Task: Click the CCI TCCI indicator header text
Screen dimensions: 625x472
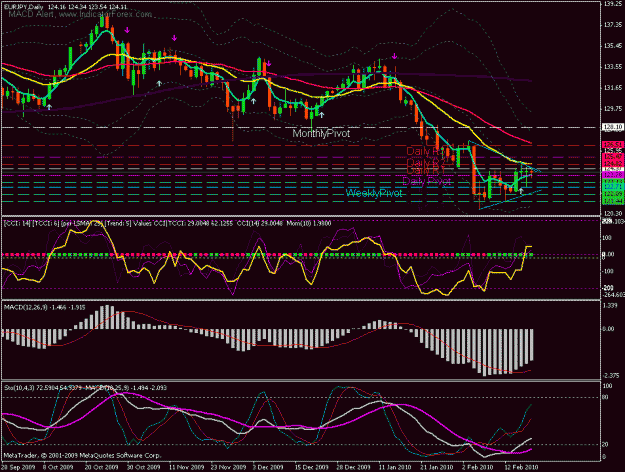Action: click(167, 224)
